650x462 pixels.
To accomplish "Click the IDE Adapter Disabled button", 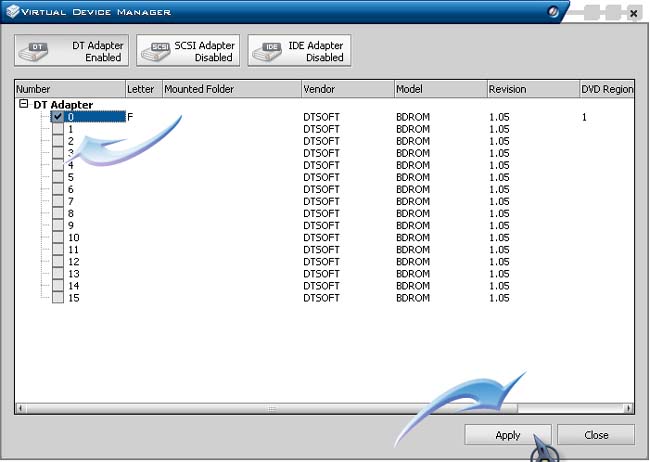I will (299, 51).
